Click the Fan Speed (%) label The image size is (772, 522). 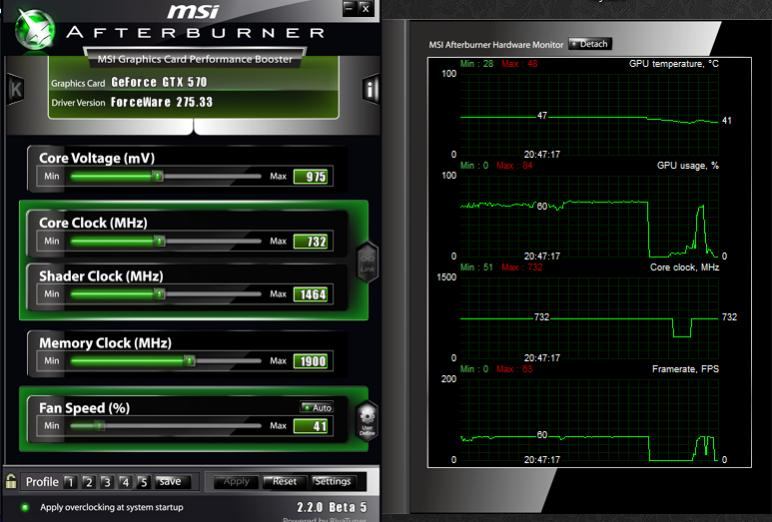pos(84,408)
